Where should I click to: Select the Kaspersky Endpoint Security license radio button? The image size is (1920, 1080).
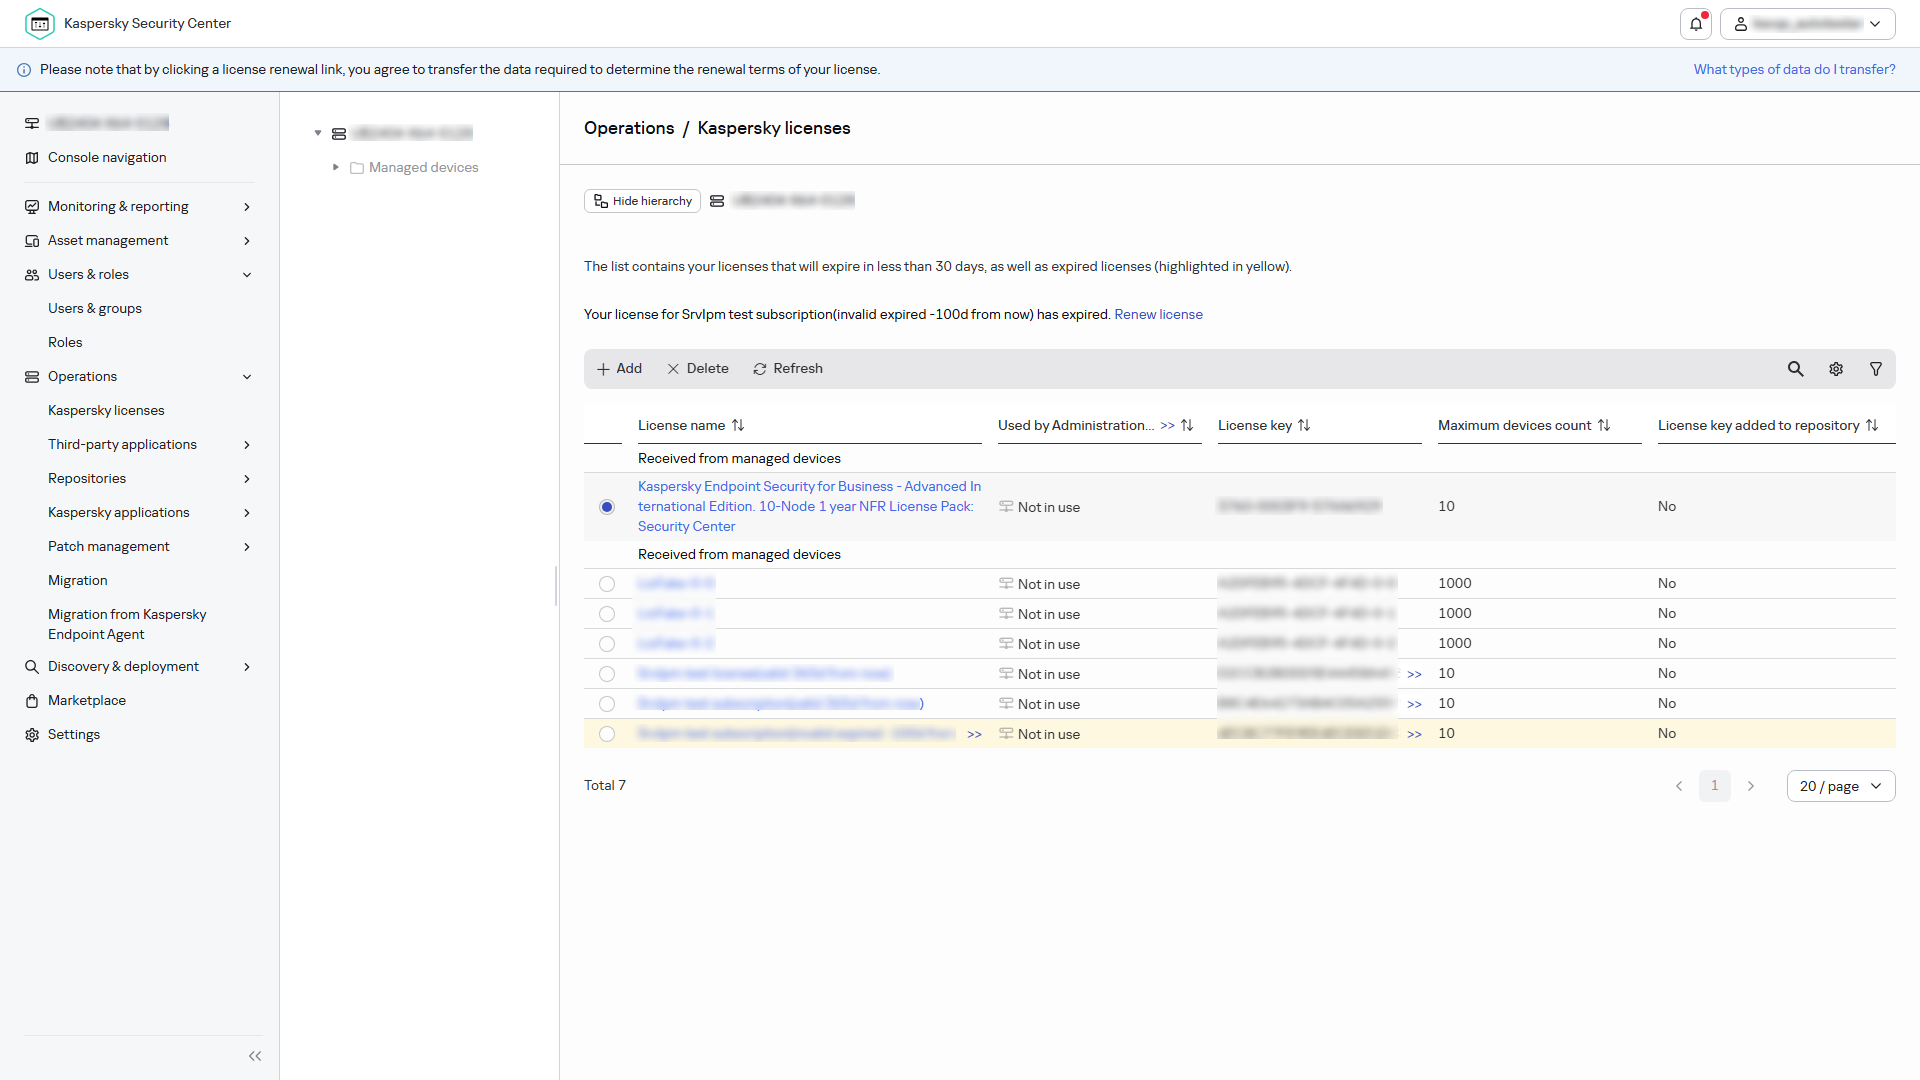(x=607, y=507)
